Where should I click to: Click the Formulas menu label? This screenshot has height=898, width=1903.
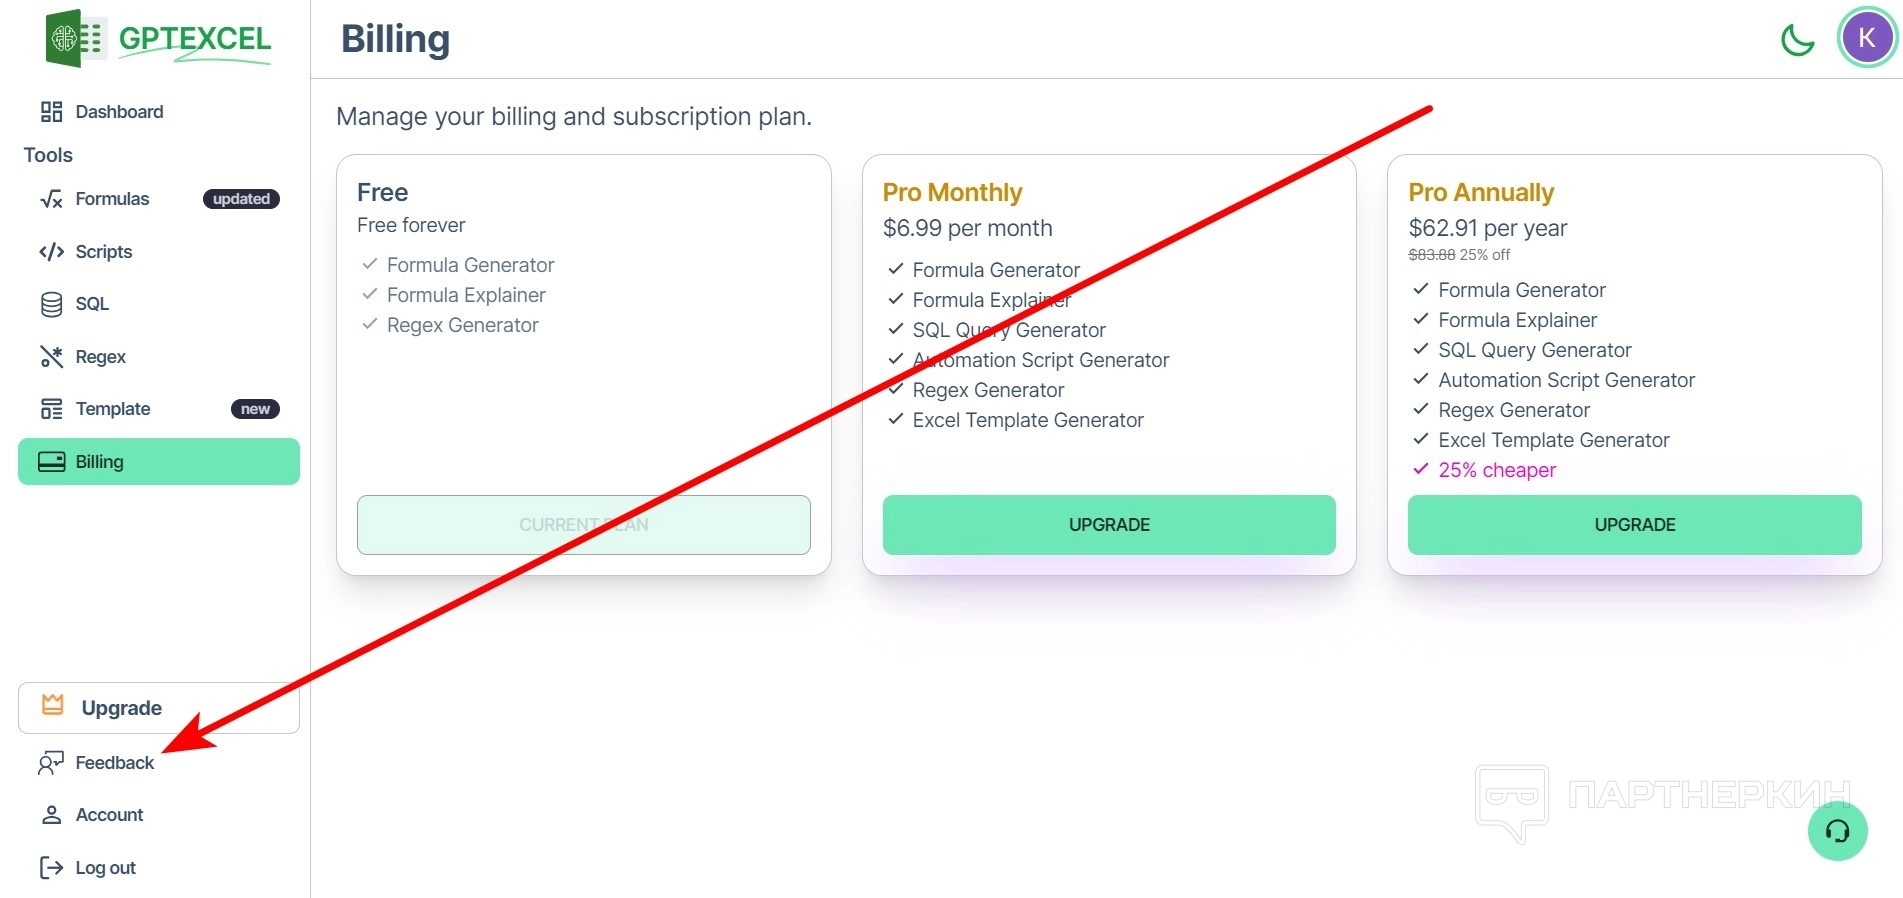[x=112, y=199]
